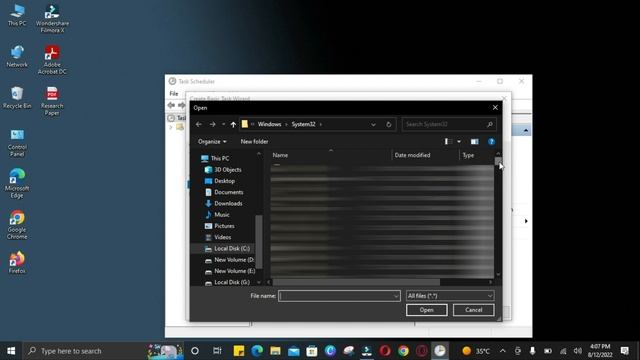
Task: Show hidden system tray icons
Action: [x=502, y=351]
